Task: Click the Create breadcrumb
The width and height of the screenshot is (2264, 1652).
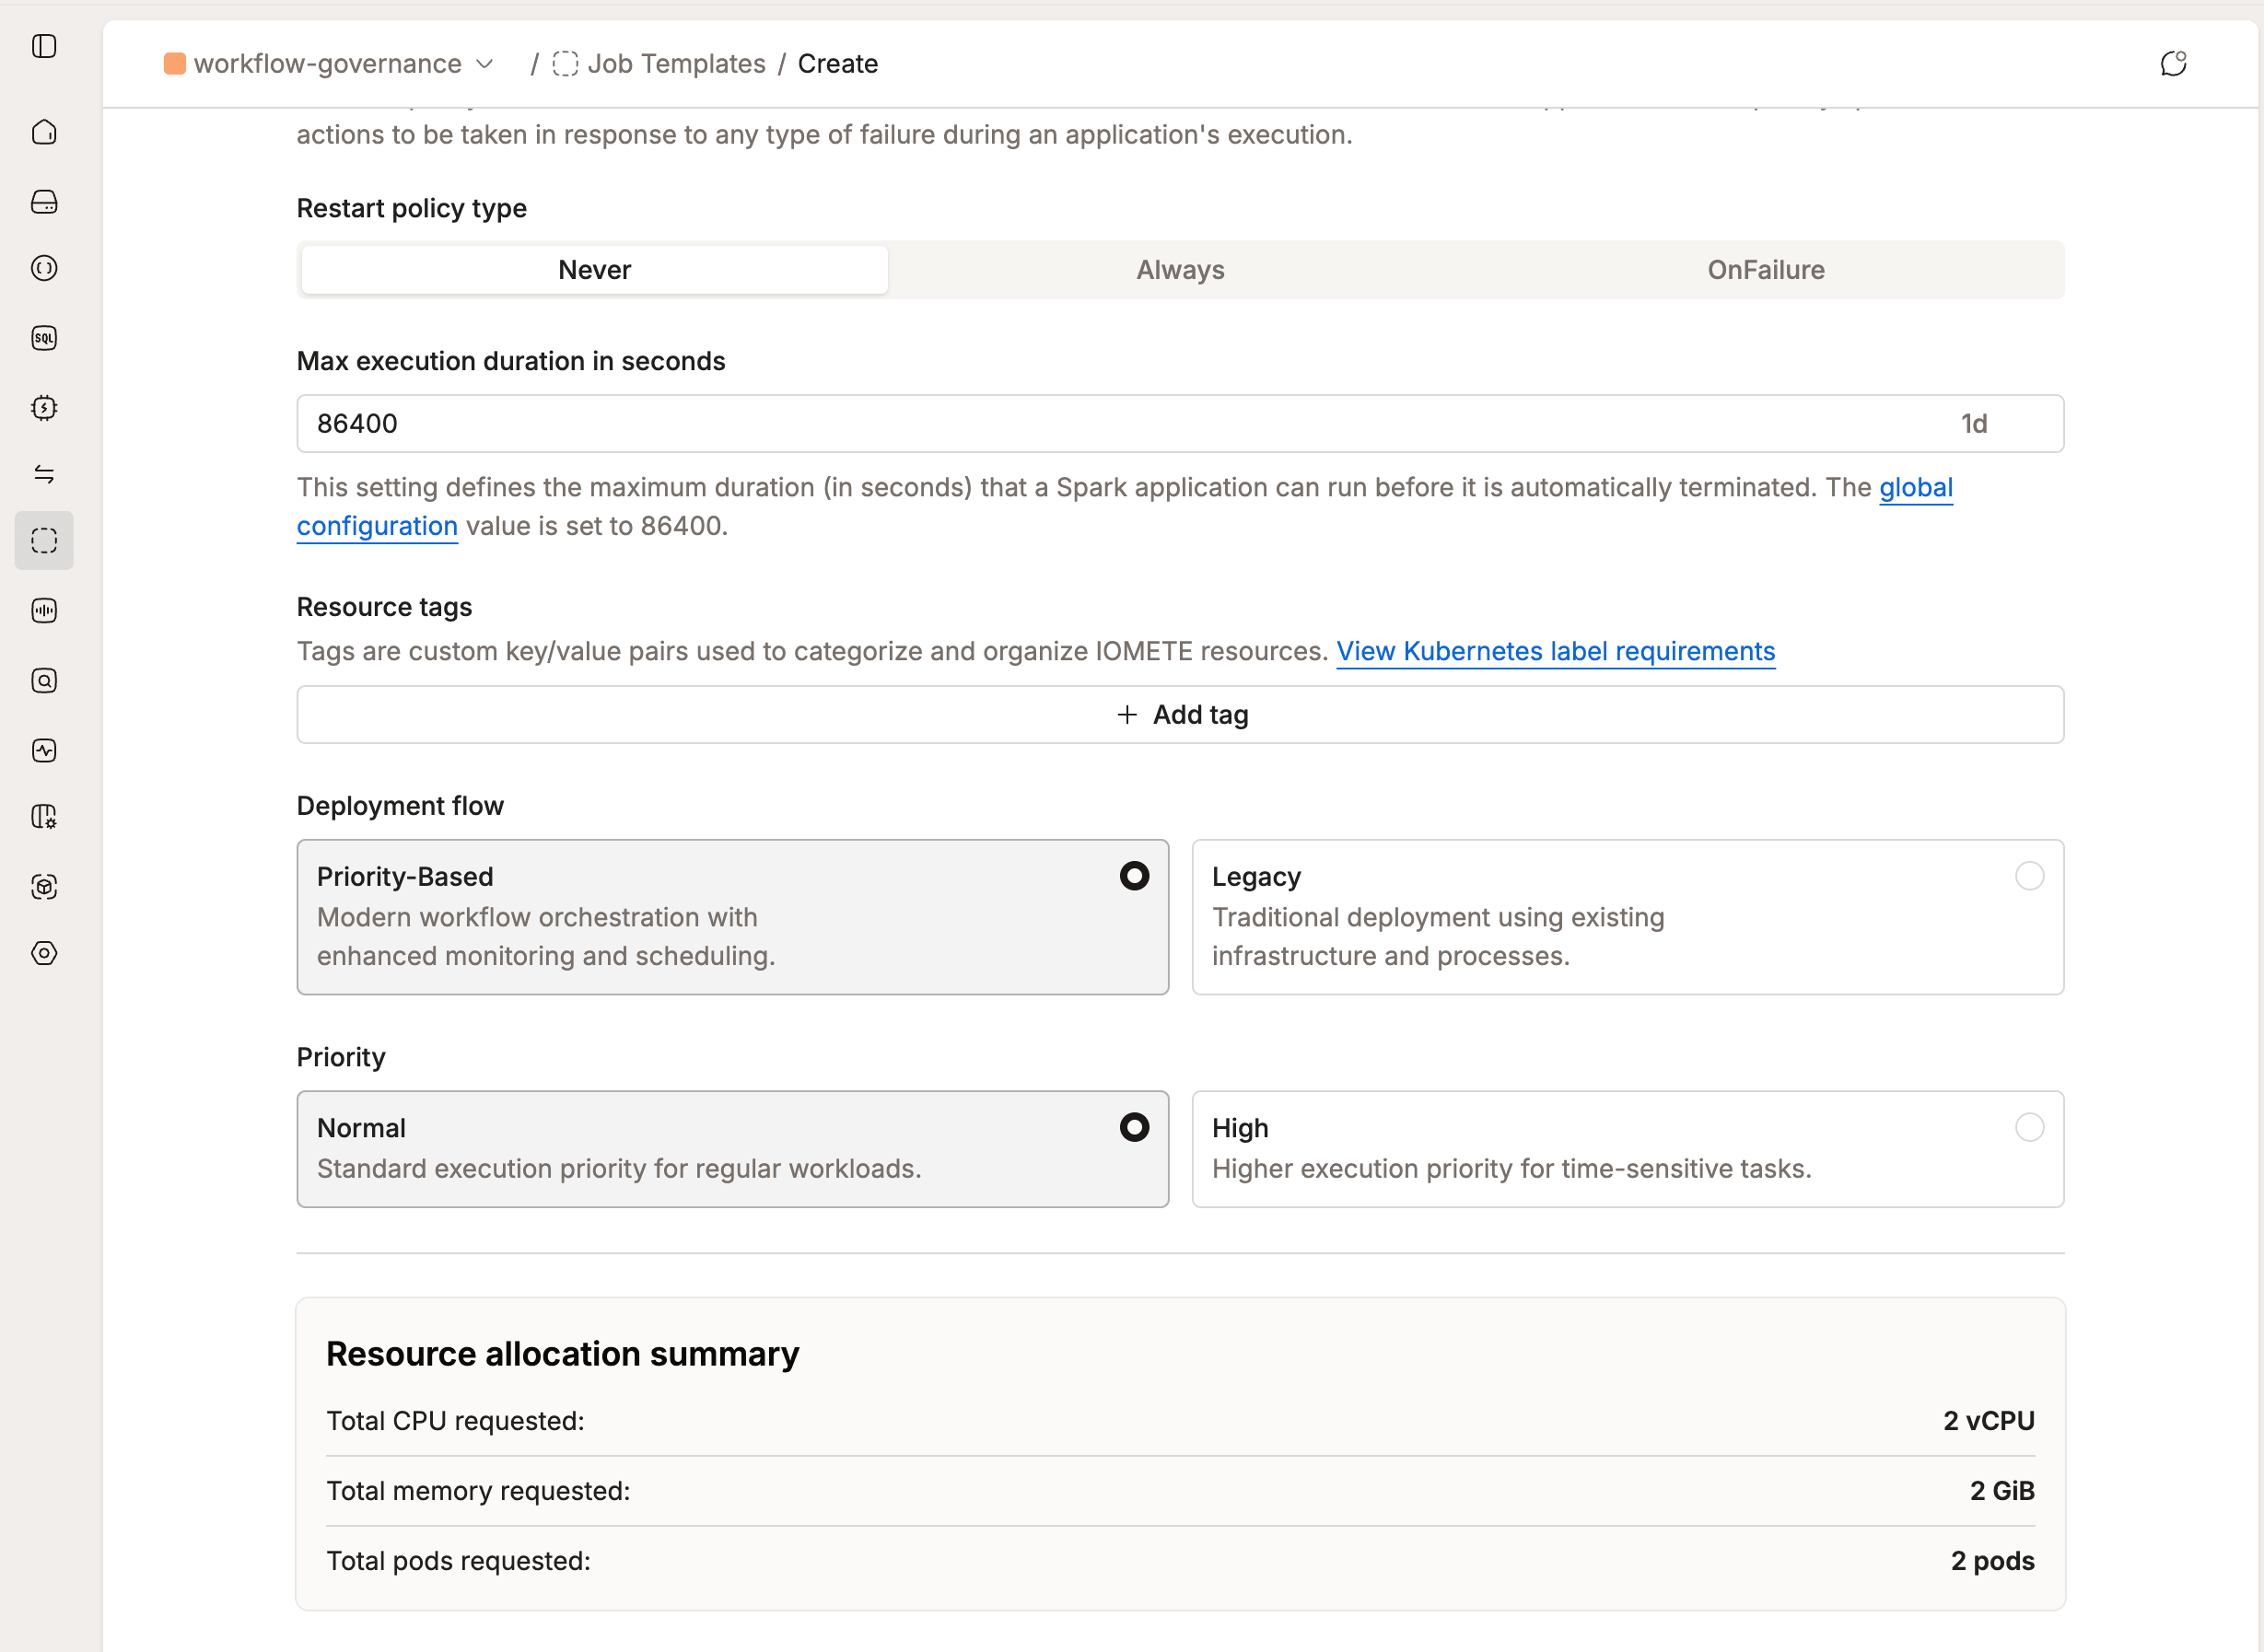Action: click(838, 64)
